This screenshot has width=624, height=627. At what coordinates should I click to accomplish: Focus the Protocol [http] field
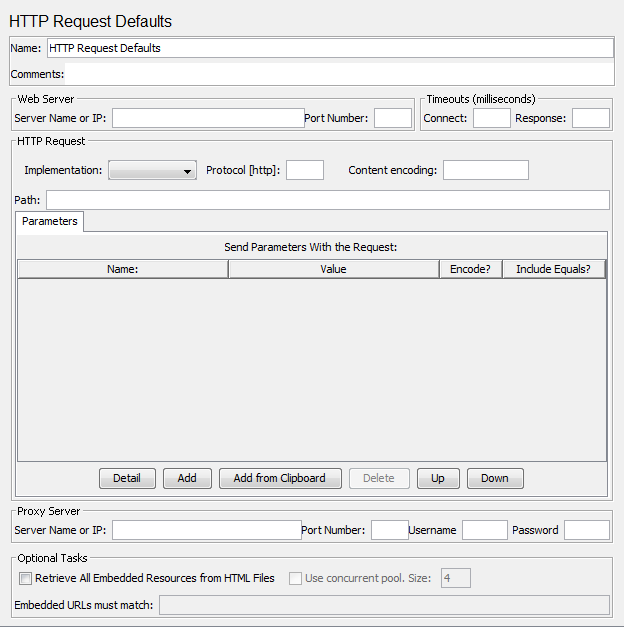[x=304, y=170]
